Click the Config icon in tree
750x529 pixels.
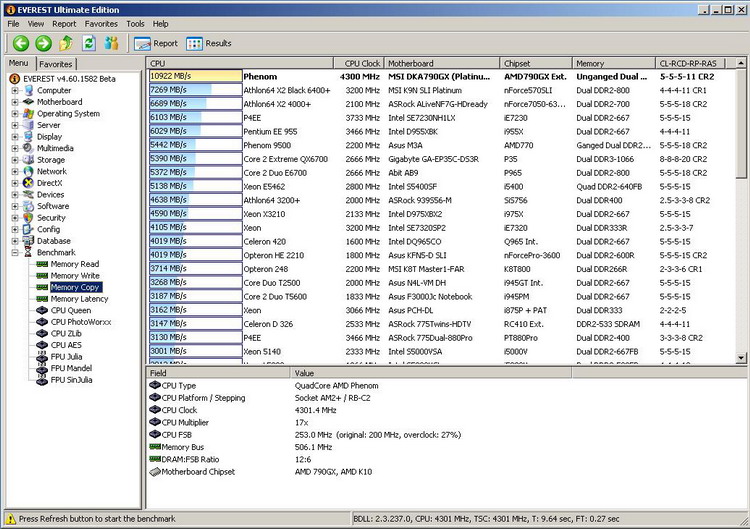28,230
